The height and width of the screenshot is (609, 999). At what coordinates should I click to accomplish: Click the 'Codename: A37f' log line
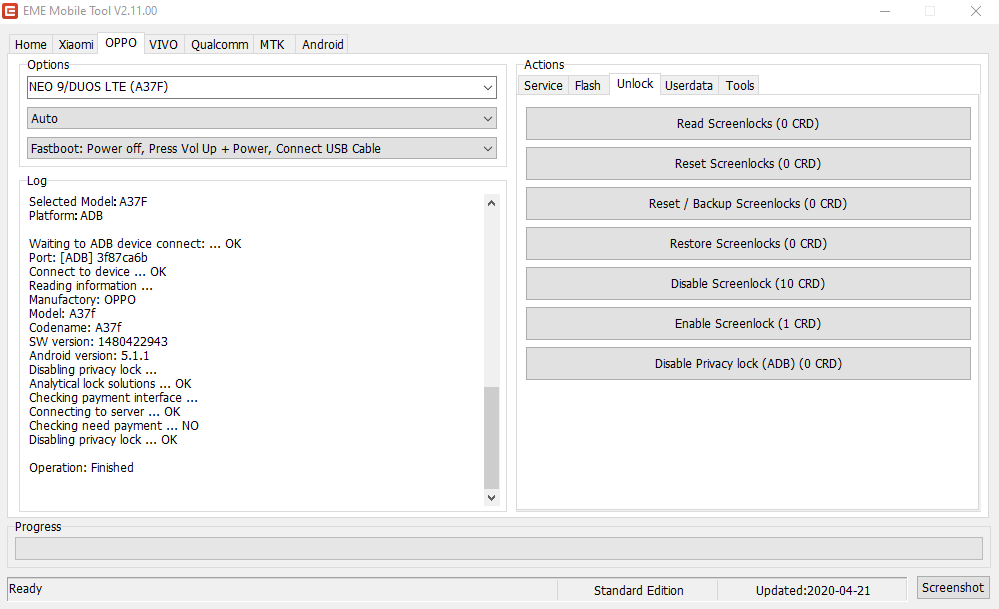coord(75,327)
